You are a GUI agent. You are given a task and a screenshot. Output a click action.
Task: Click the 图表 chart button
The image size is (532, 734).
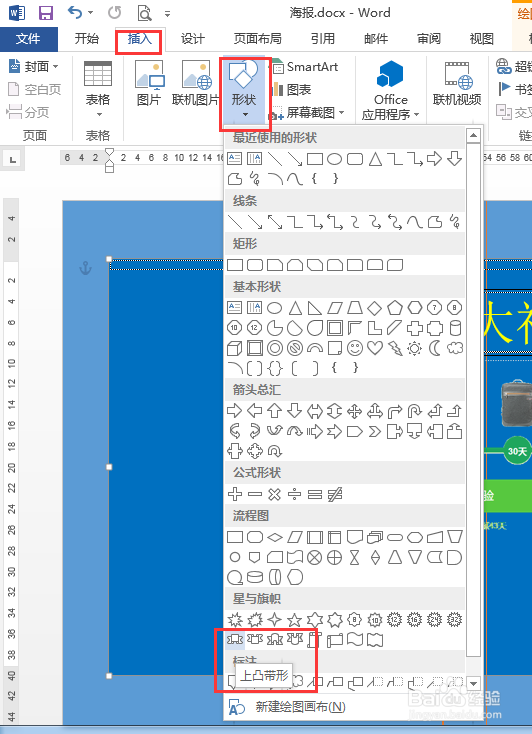coord(292,89)
